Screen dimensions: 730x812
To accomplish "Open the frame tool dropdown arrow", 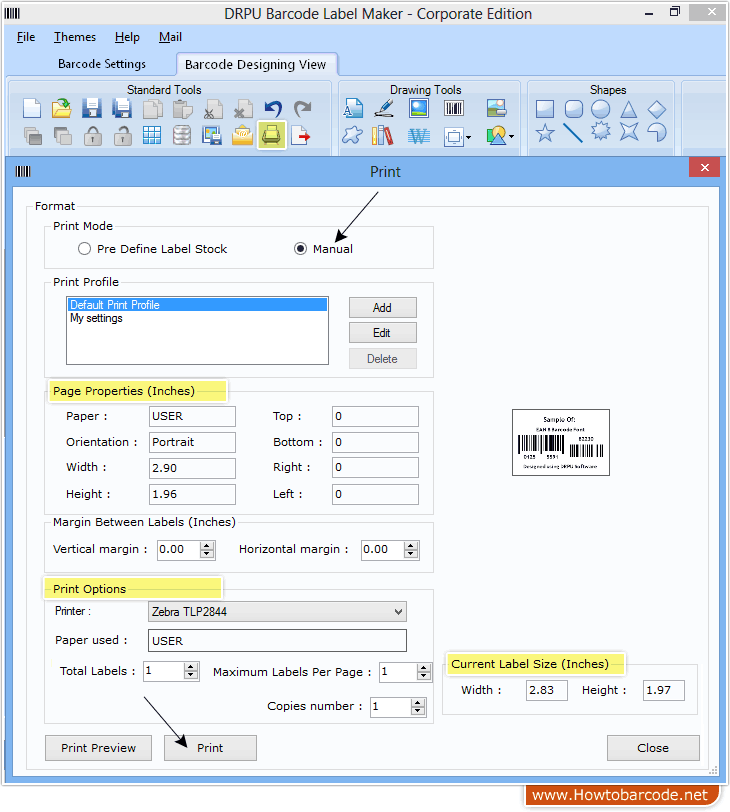I will (x=469, y=137).
